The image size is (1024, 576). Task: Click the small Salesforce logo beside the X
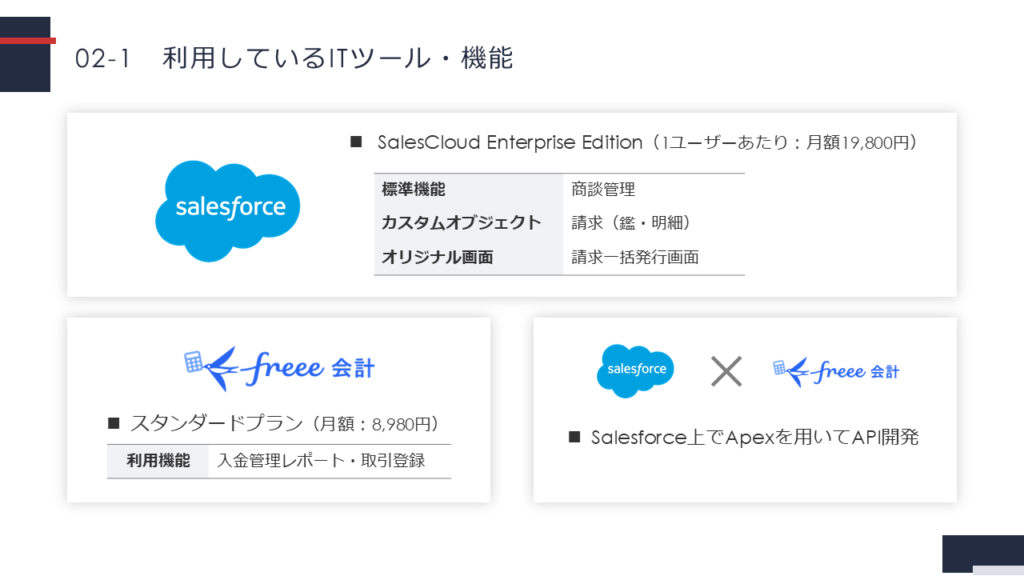pyautogui.click(x=636, y=370)
